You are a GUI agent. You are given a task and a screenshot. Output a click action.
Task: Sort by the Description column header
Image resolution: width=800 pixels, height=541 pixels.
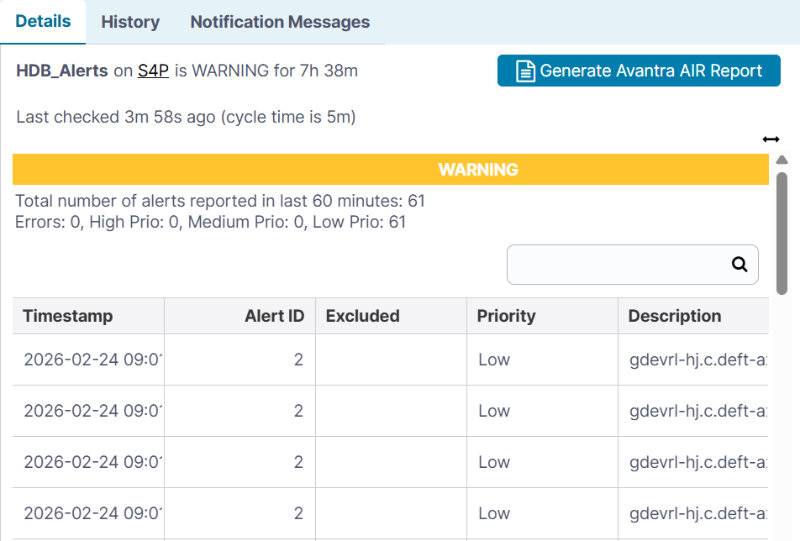693,316
